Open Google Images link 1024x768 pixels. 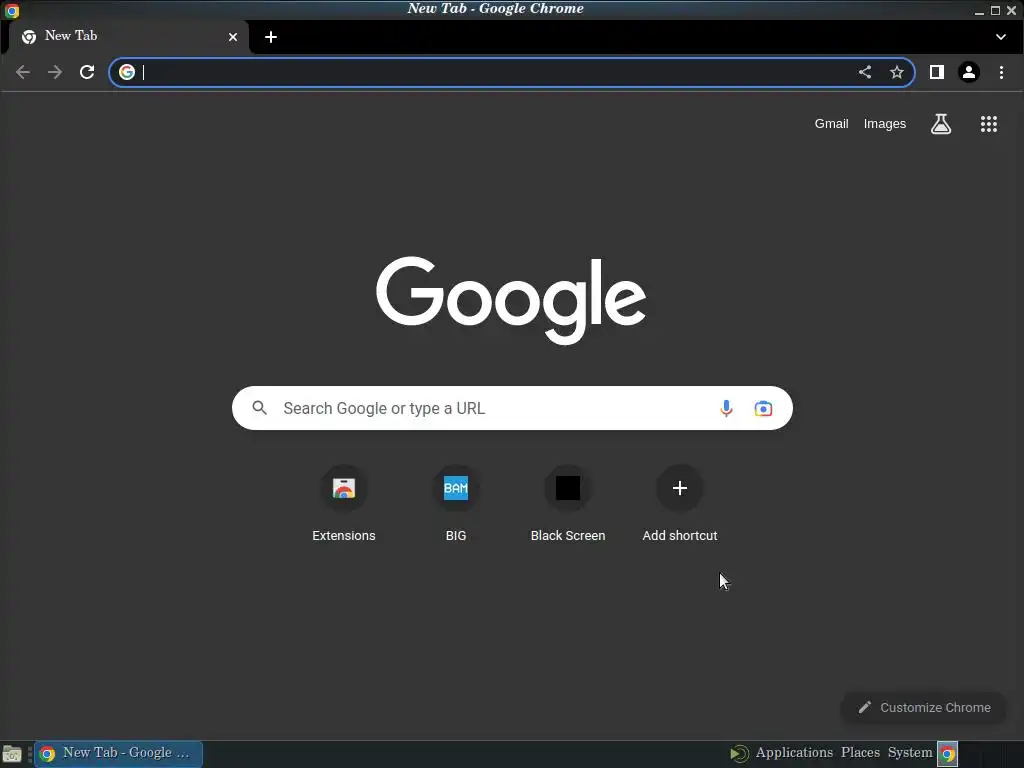884,123
